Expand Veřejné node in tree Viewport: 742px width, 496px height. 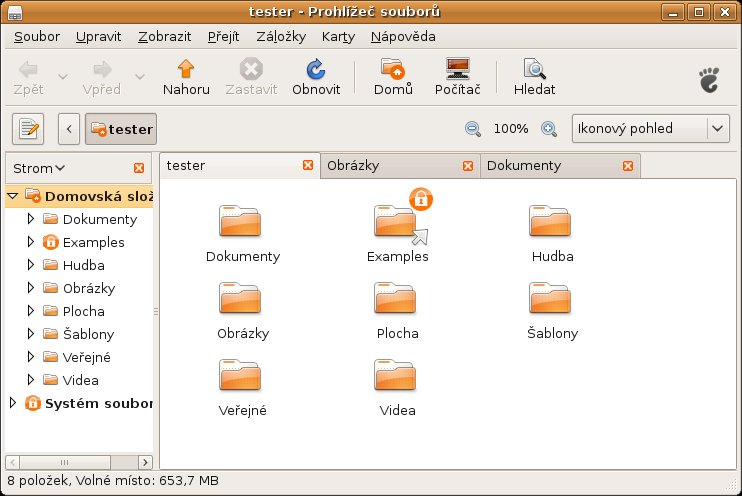click(x=31, y=356)
